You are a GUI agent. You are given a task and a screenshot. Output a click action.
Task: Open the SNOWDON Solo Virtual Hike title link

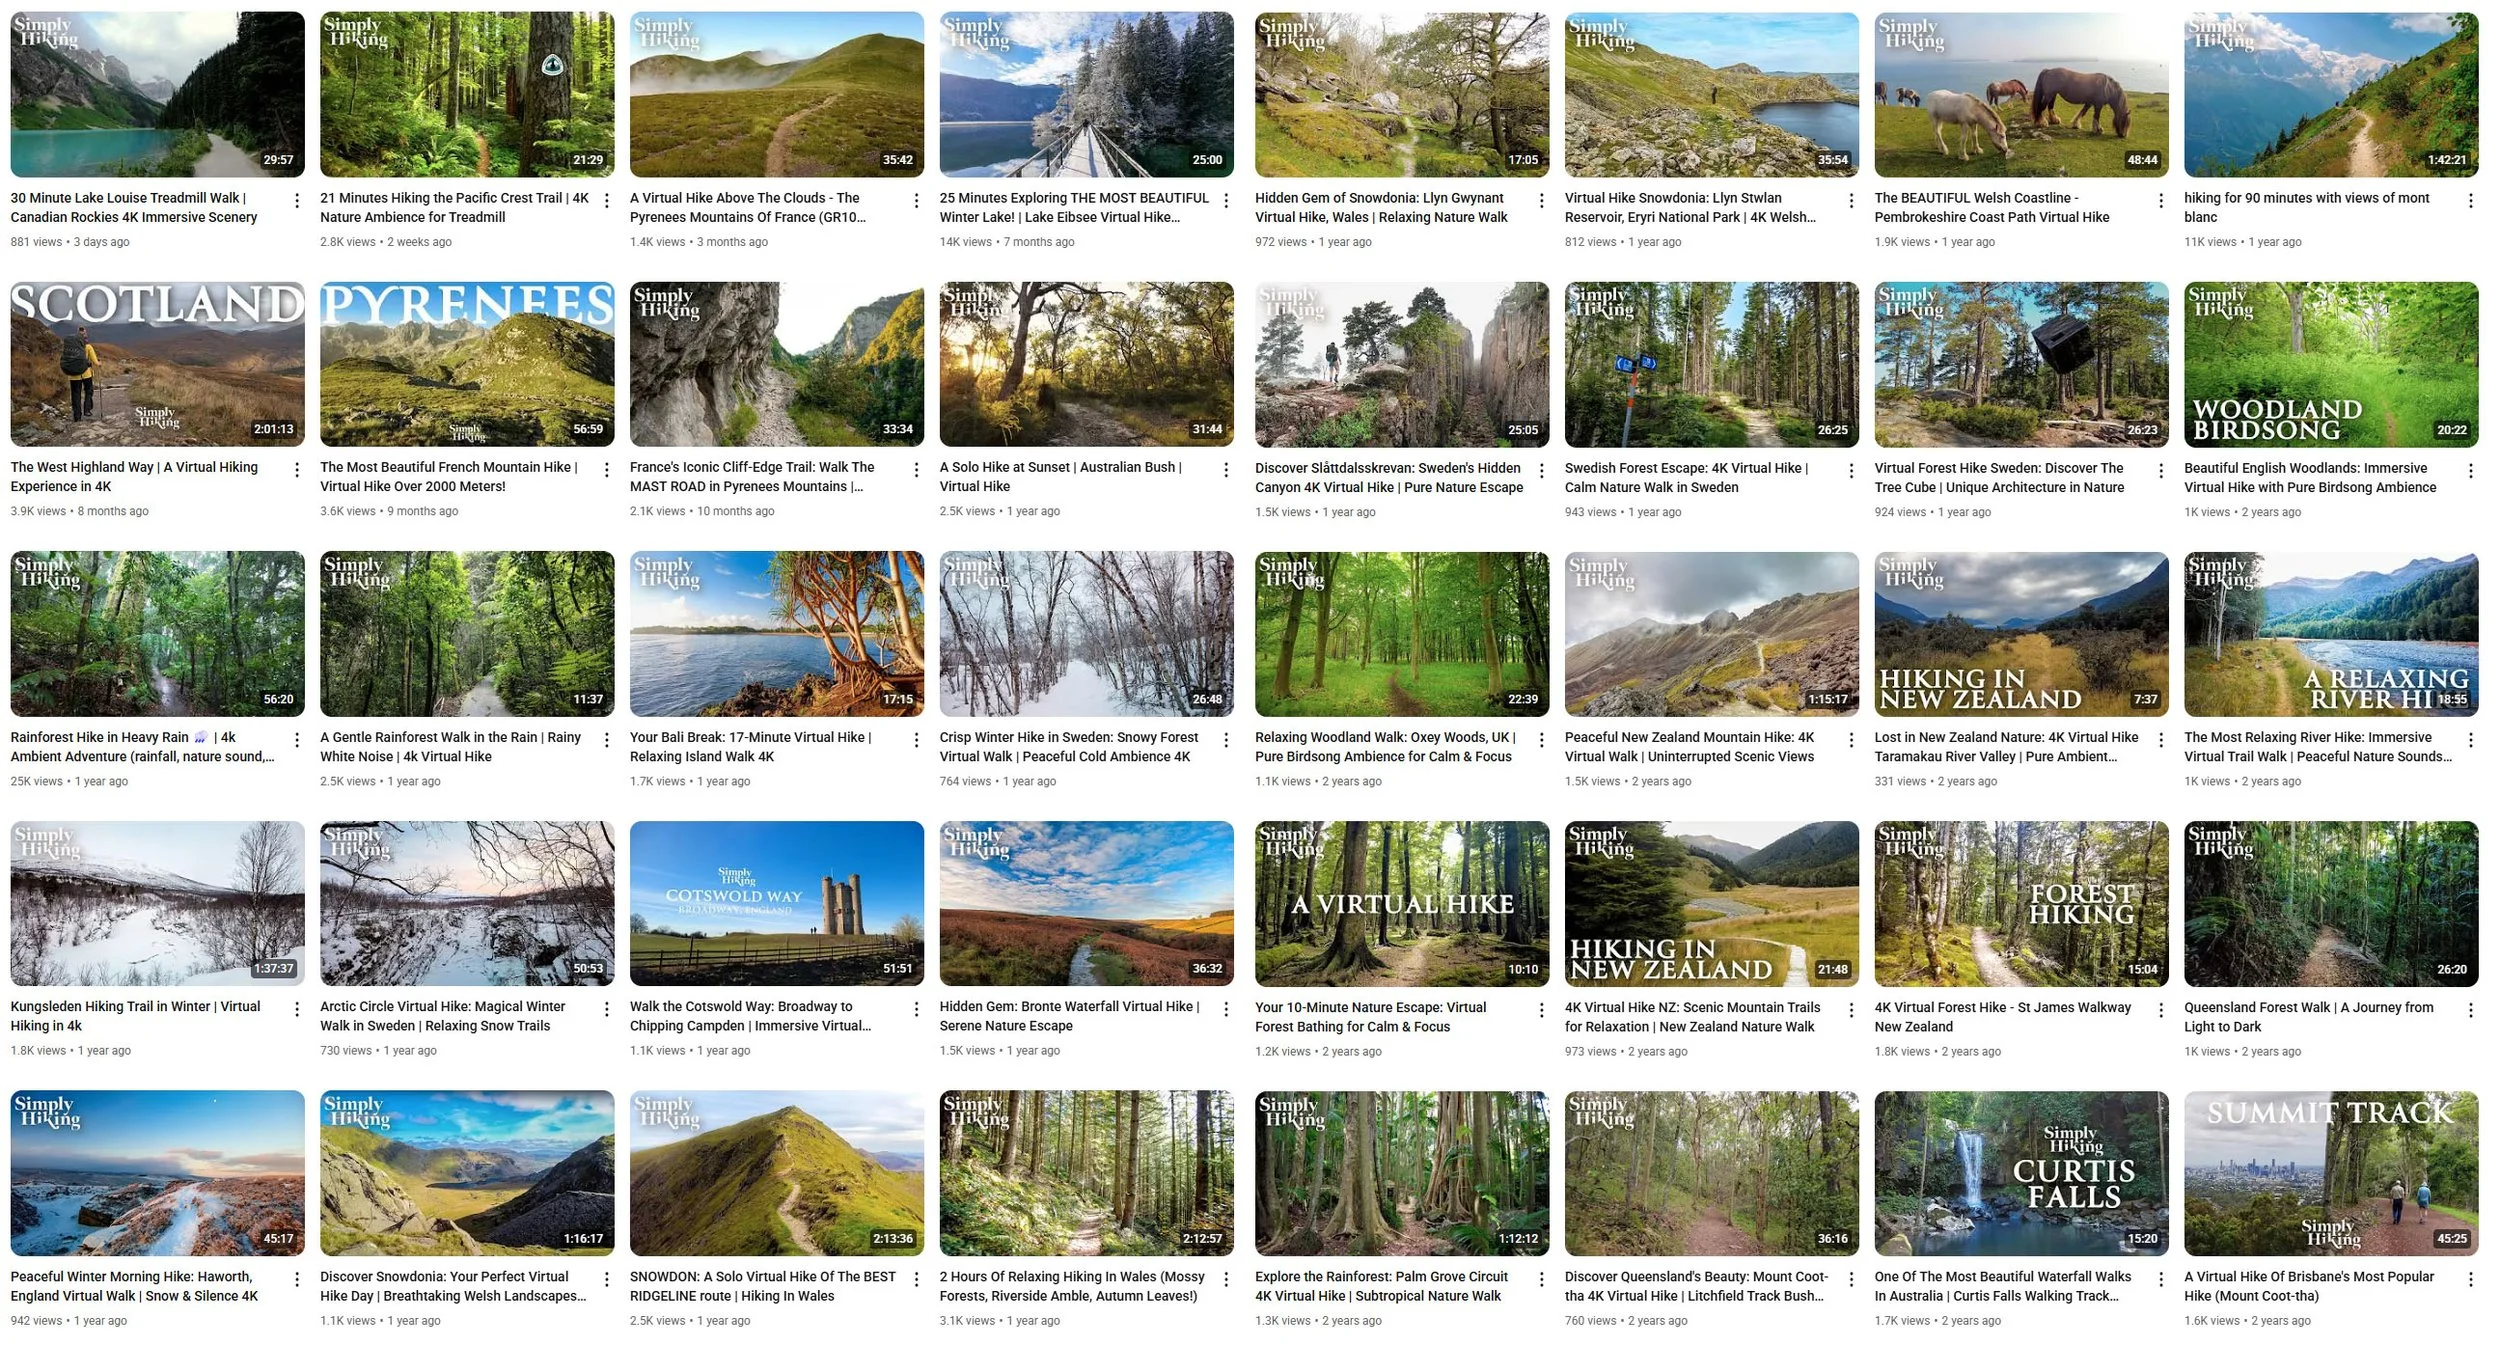click(x=763, y=1286)
